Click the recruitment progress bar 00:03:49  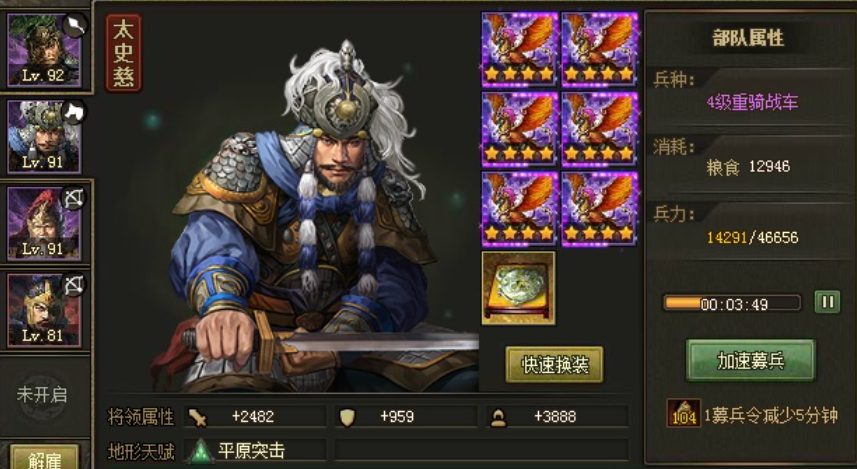tap(732, 303)
